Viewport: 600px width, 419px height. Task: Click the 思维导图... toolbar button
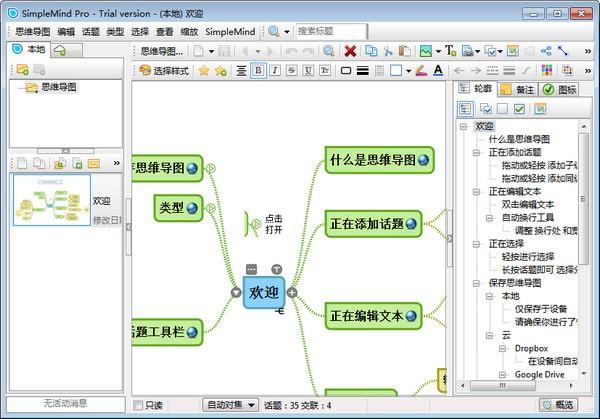[162, 51]
